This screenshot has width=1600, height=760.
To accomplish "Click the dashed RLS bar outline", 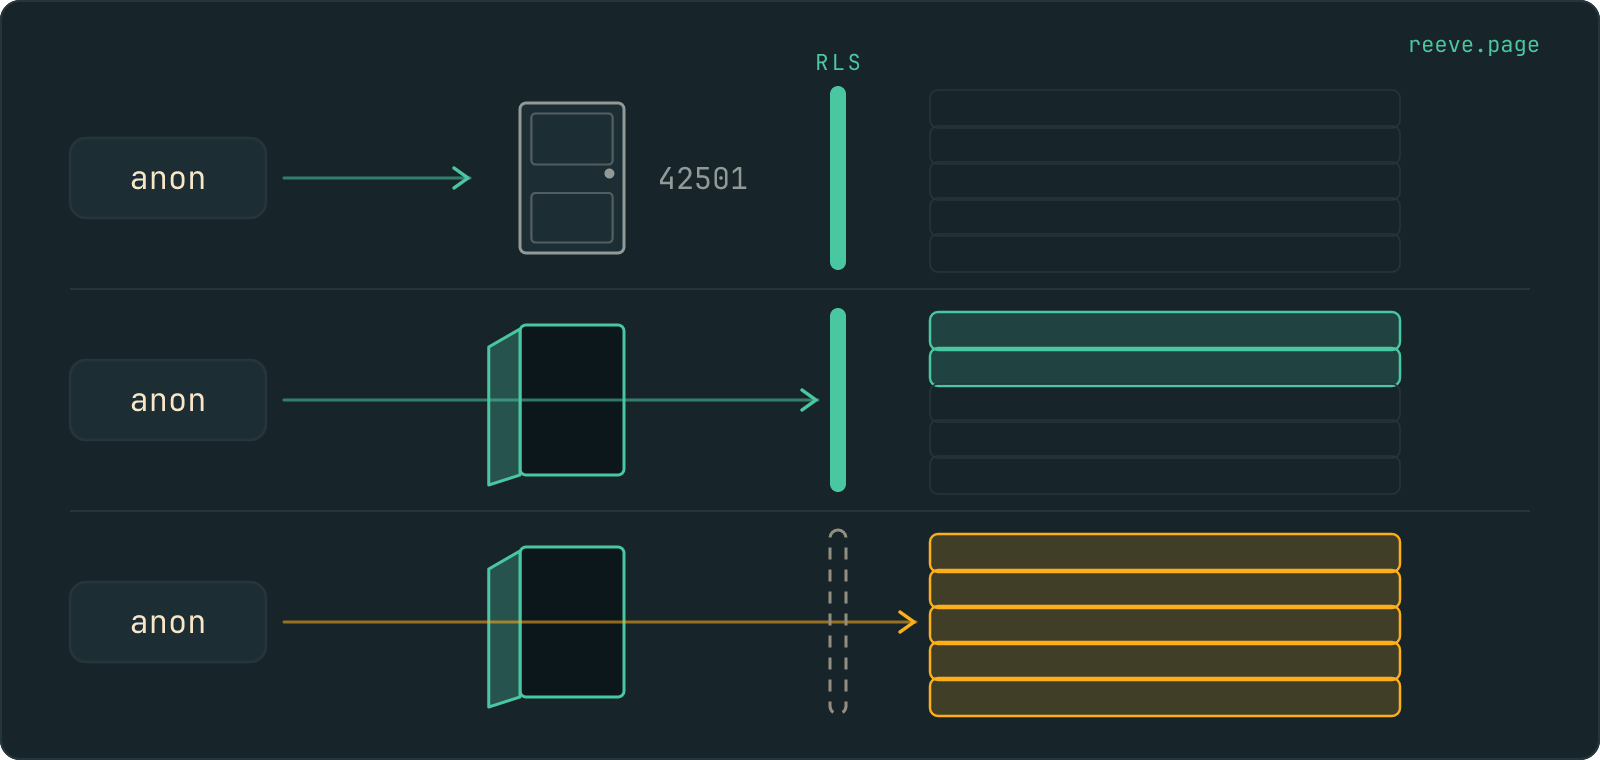I will (x=838, y=621).
